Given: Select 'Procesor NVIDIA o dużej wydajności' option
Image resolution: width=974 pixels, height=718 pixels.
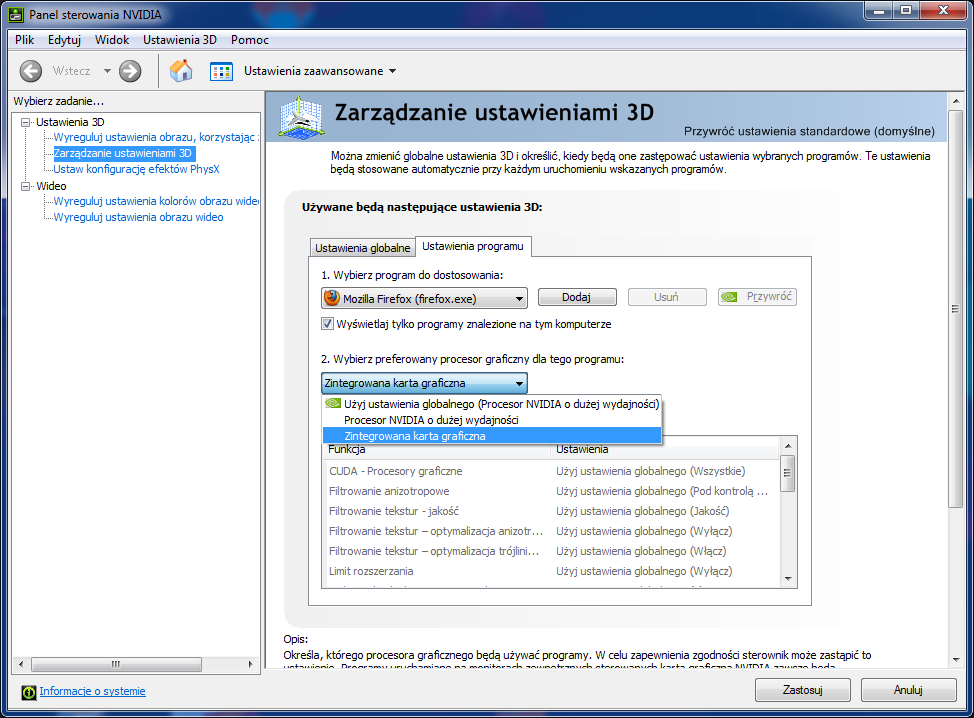Looking at the screenshot, I should tap(492, 420).
